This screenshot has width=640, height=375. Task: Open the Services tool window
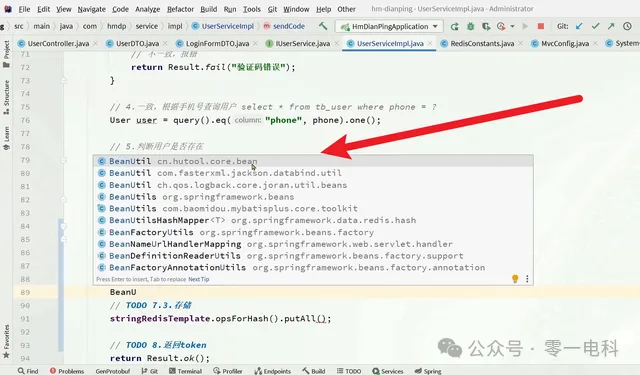[388, 371]
